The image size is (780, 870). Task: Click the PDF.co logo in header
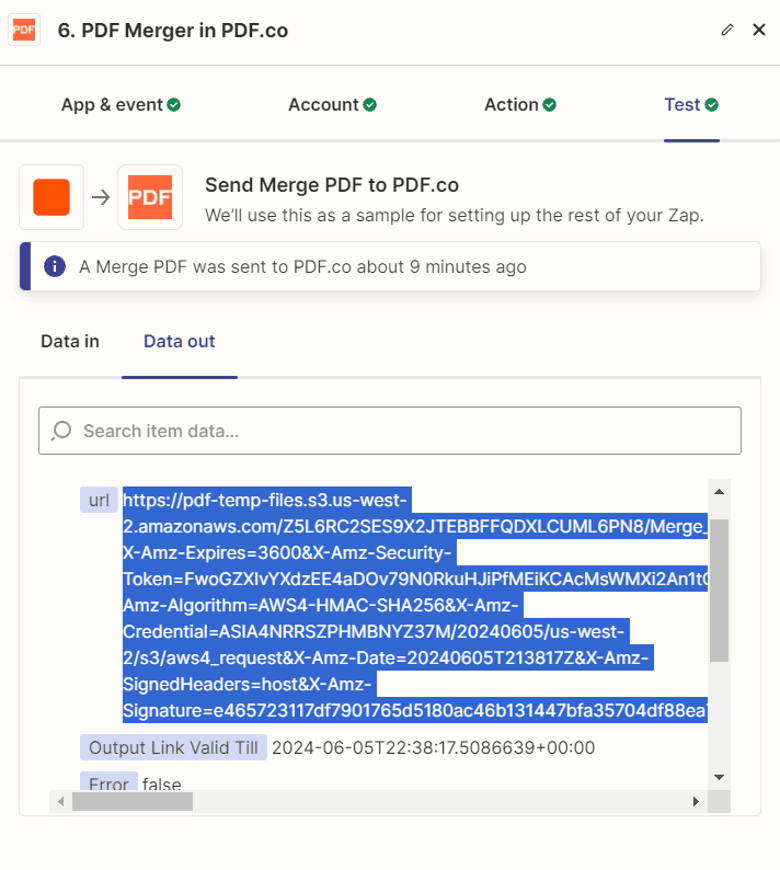pyautogui.click(x=23, y=30)
